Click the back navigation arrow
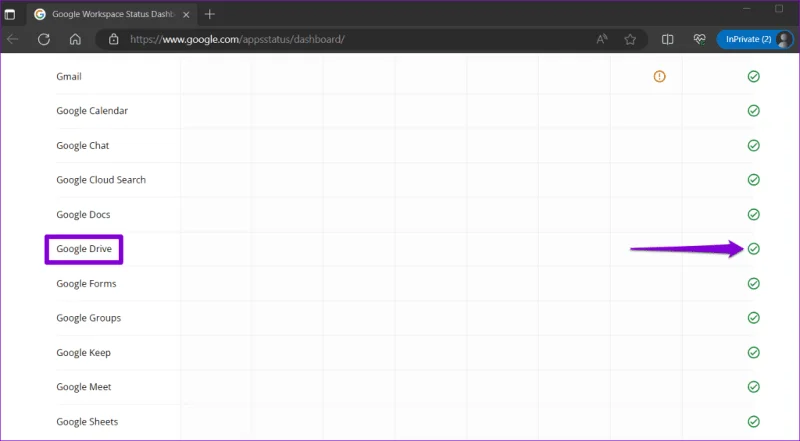 [13, 39]
